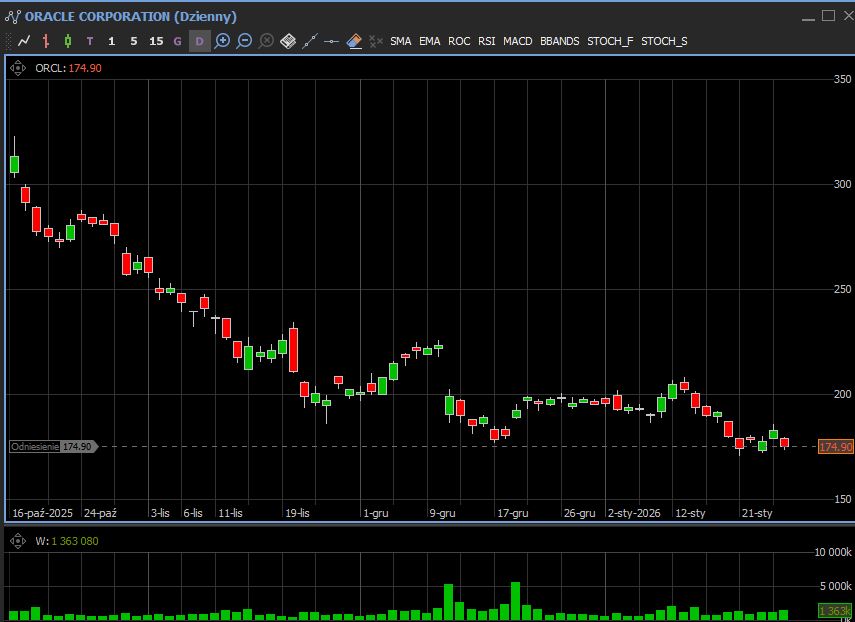Add the SMA indicator
The width and height of the screenshot is (855, 622).
click(x=400, y=41)
